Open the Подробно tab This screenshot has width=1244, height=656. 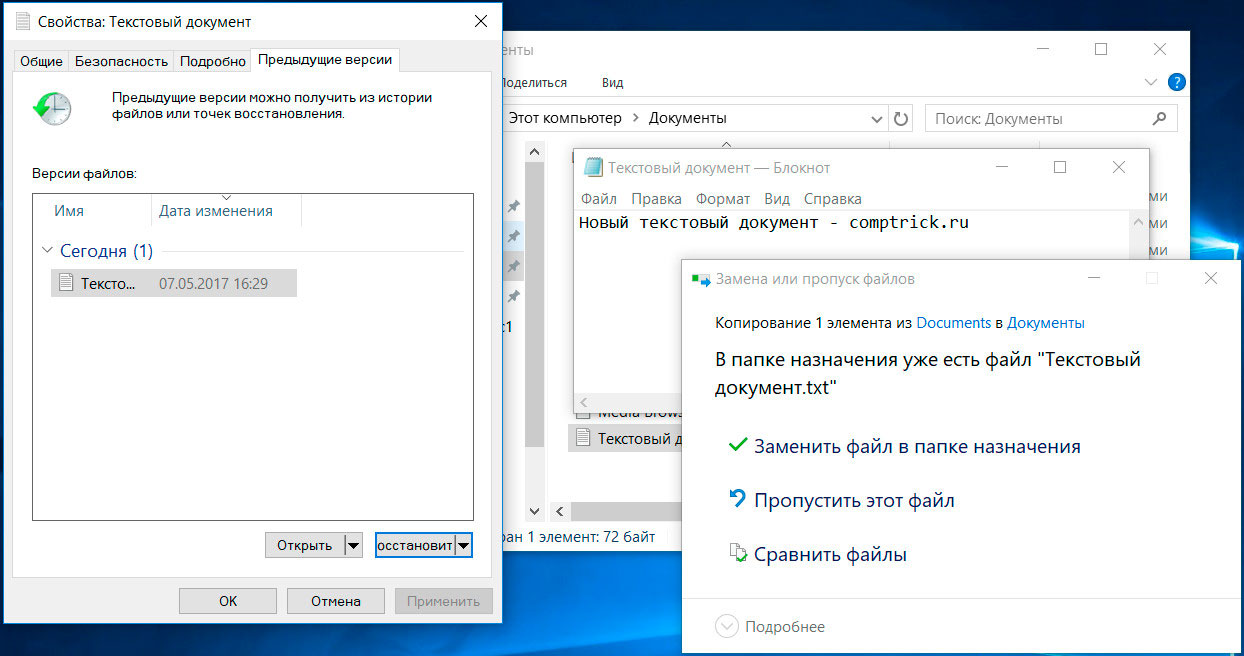click(212, 61)
